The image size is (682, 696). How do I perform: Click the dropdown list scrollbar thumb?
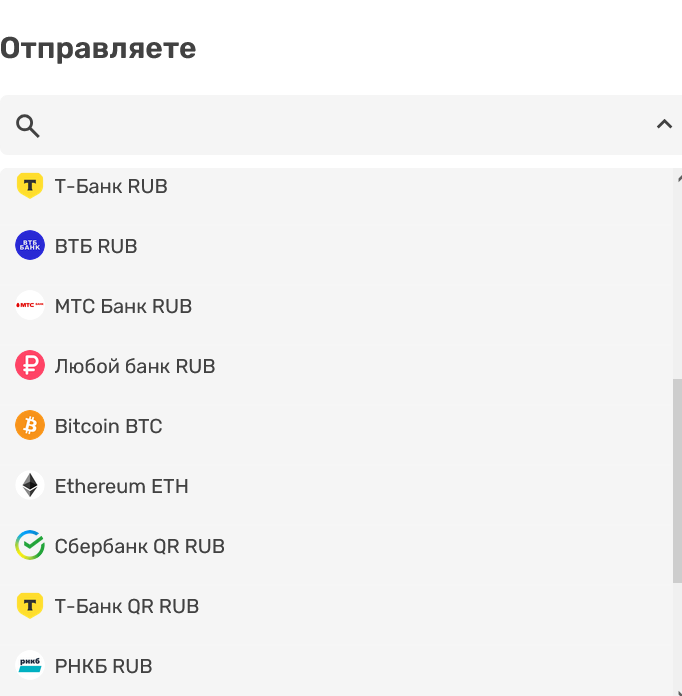(677, 480)
